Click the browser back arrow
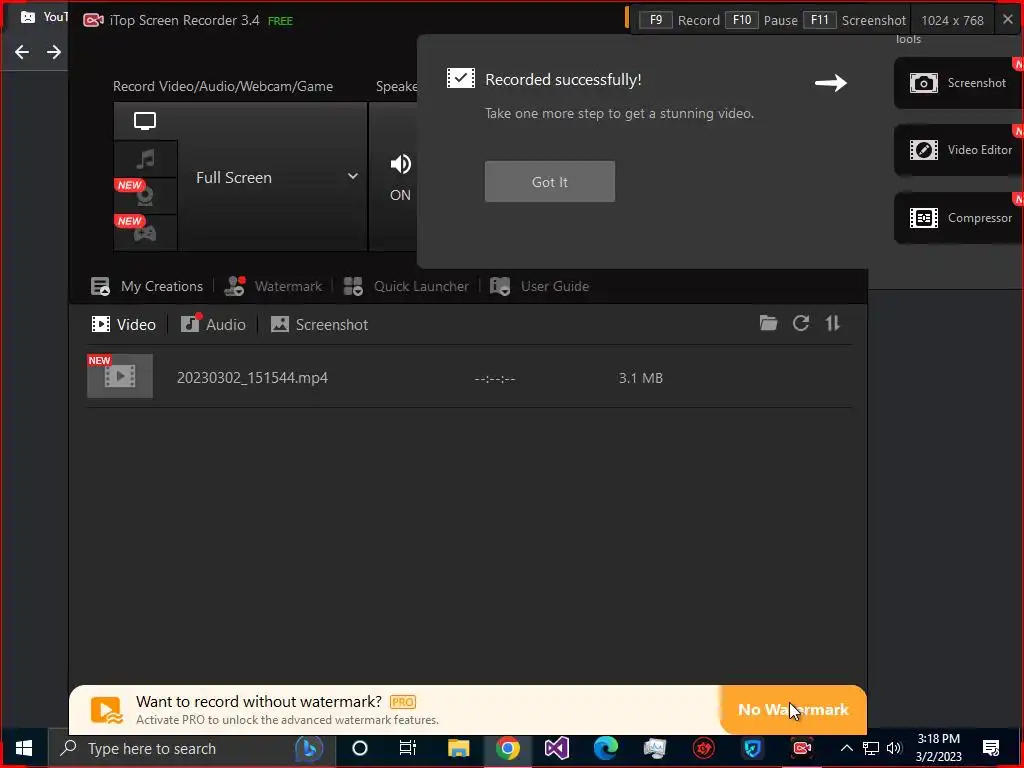Screen dimensions: 1024x768 (x=22, y=52)
